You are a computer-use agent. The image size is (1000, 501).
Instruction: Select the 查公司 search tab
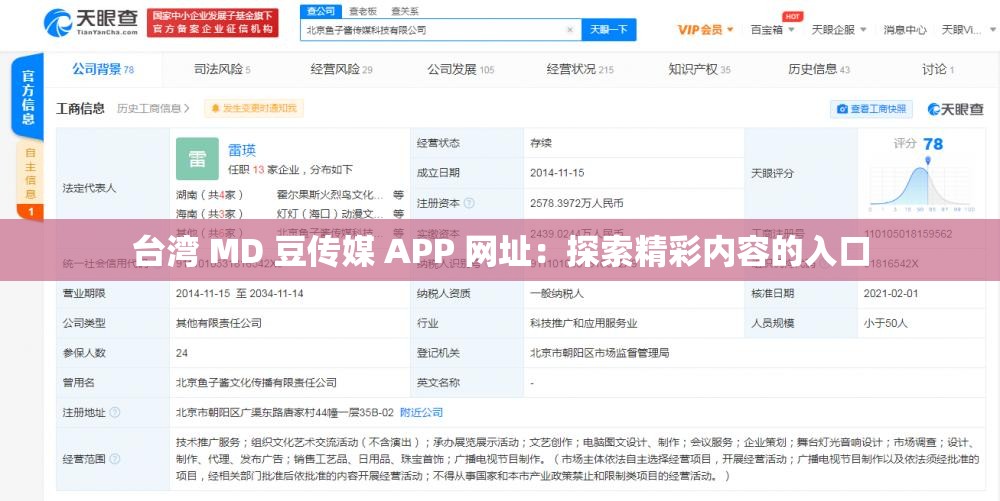click(x=321, y=11)
